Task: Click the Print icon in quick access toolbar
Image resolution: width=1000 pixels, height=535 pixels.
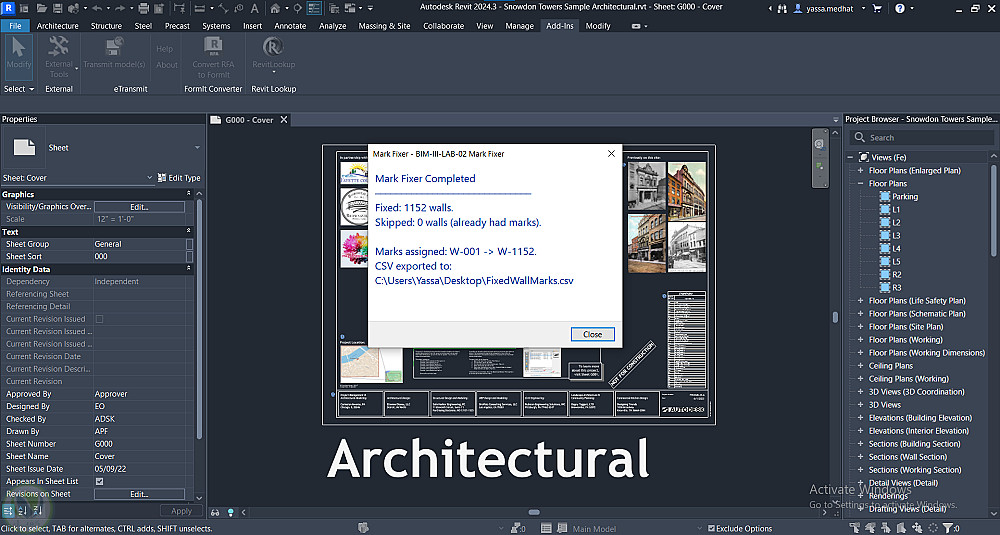Action: click(x=143, y=8)
